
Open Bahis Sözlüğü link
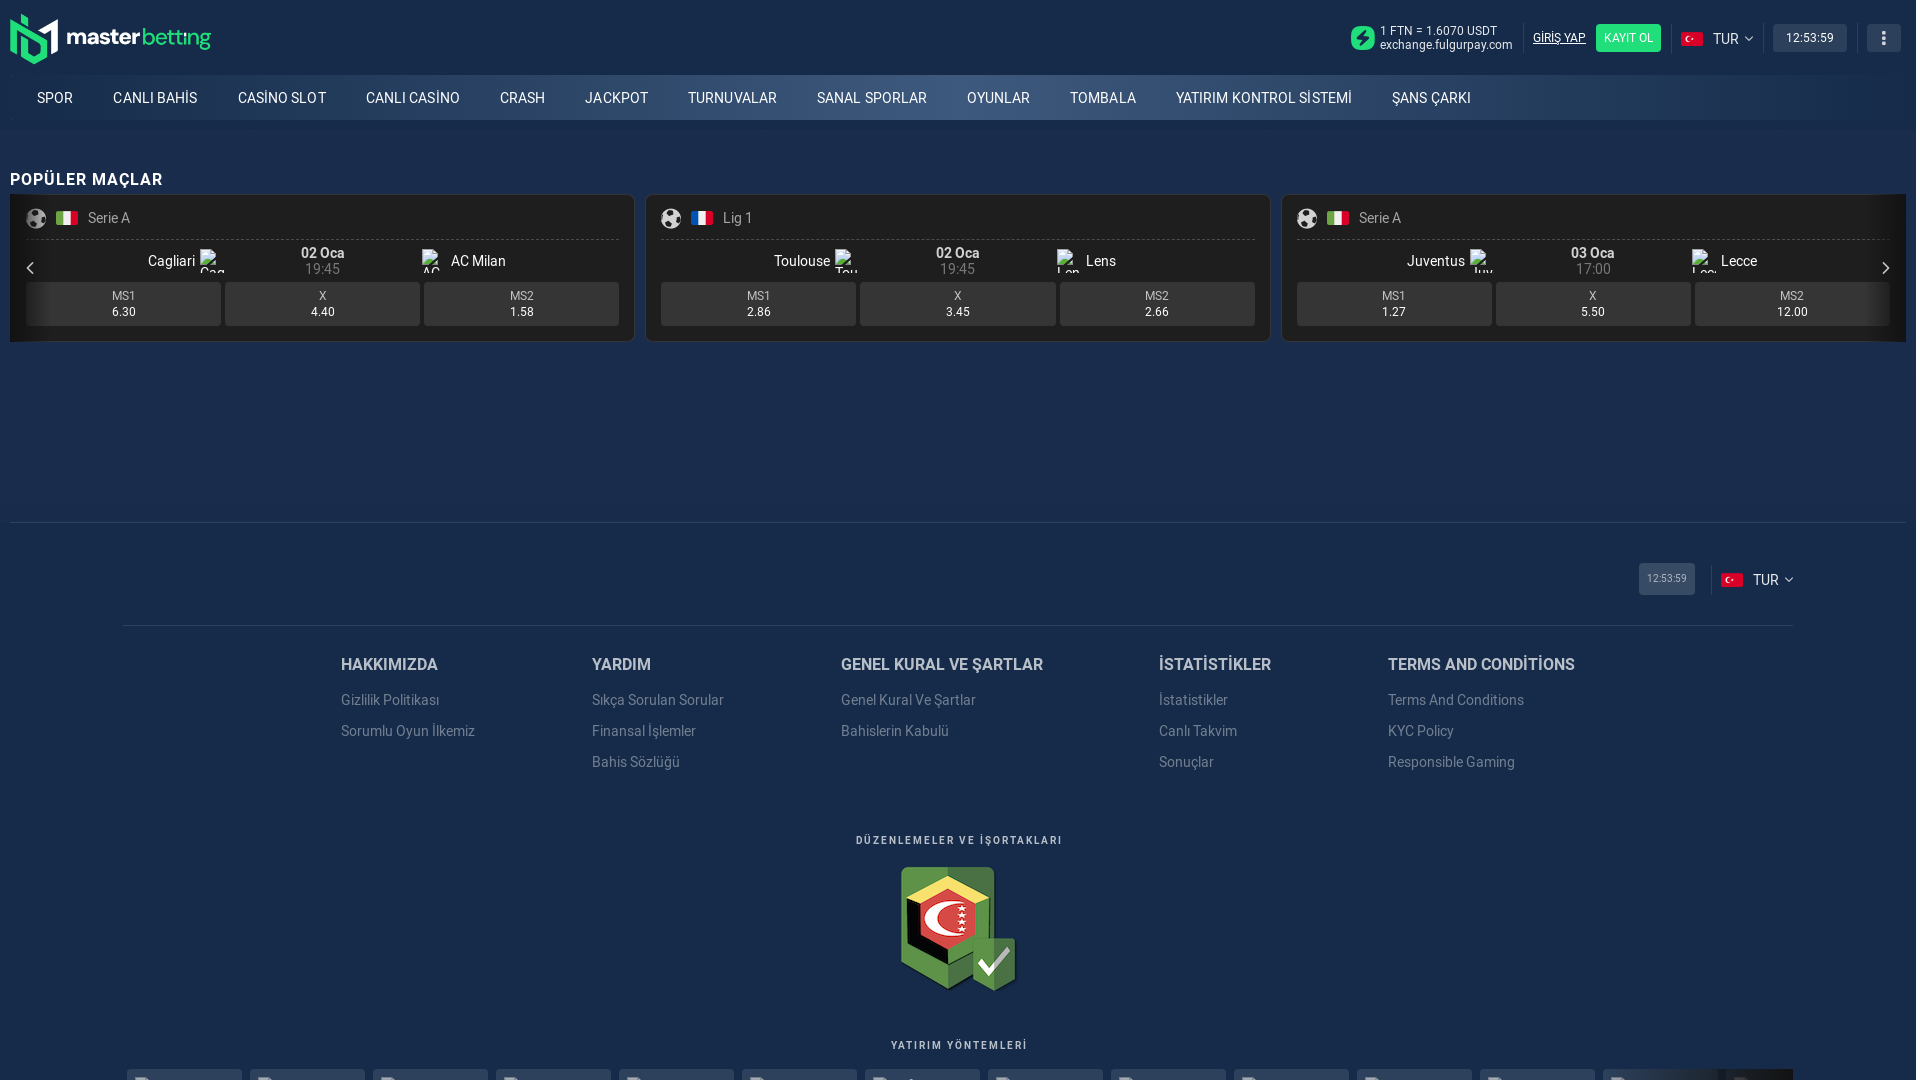[636, 762]
